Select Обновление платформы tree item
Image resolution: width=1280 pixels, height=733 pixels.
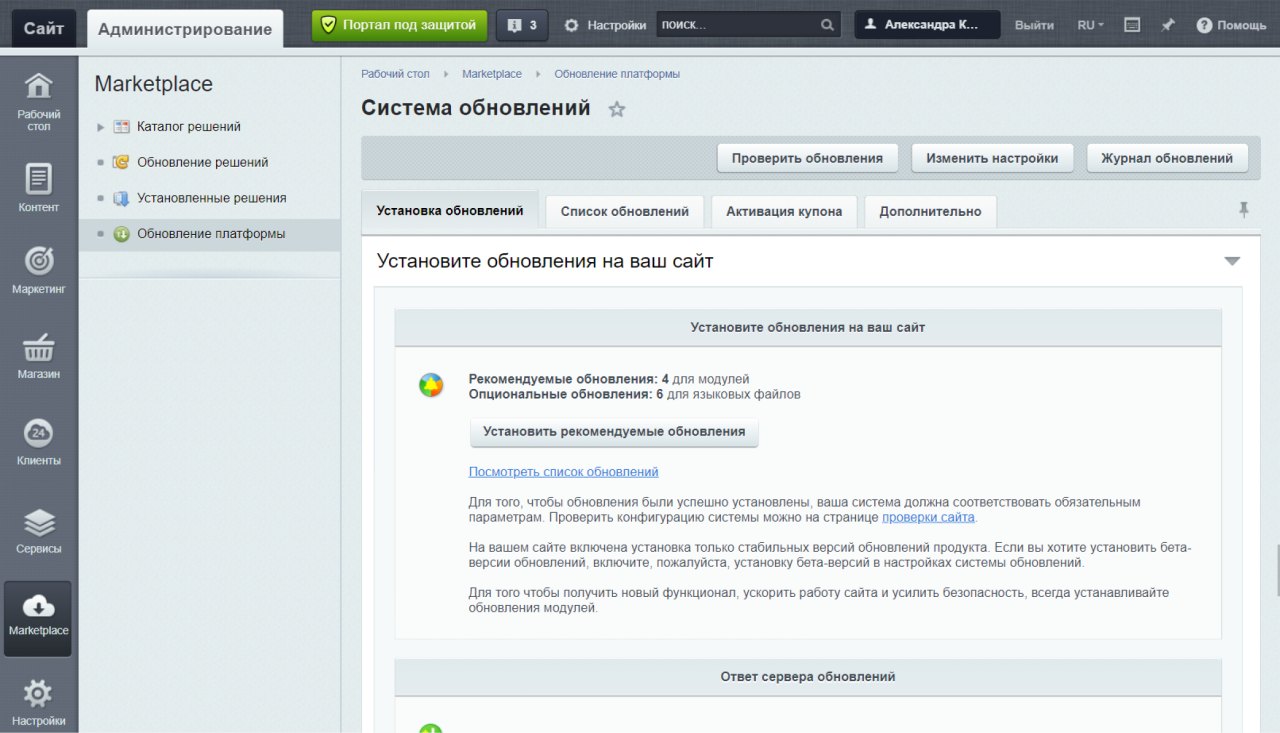click(211, 234)
